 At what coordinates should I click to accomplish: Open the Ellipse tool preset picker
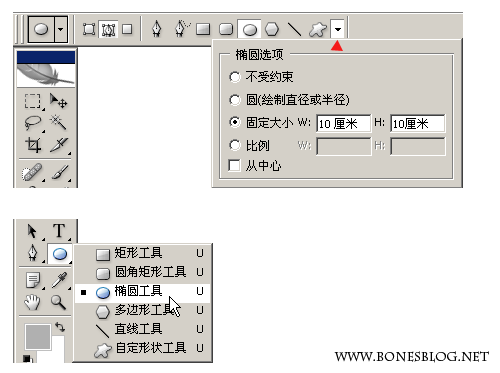41,29
